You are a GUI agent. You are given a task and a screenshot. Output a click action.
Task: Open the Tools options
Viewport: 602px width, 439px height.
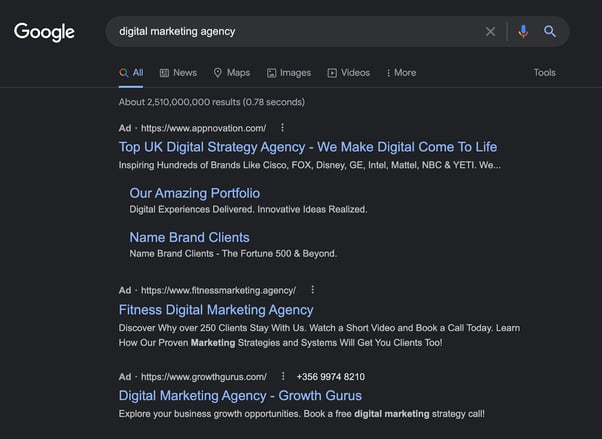pos(544,73)
